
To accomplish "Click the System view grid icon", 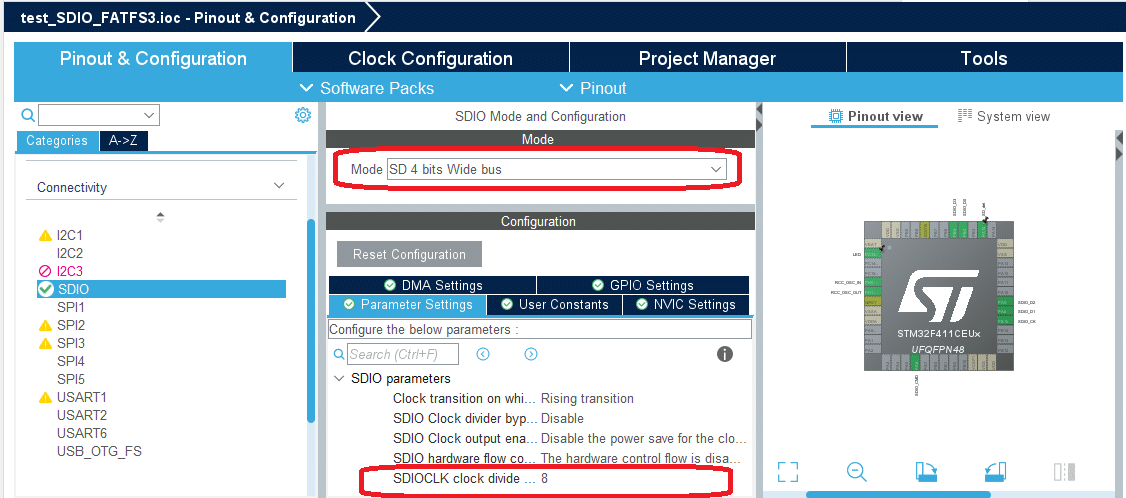I will 964,116.
